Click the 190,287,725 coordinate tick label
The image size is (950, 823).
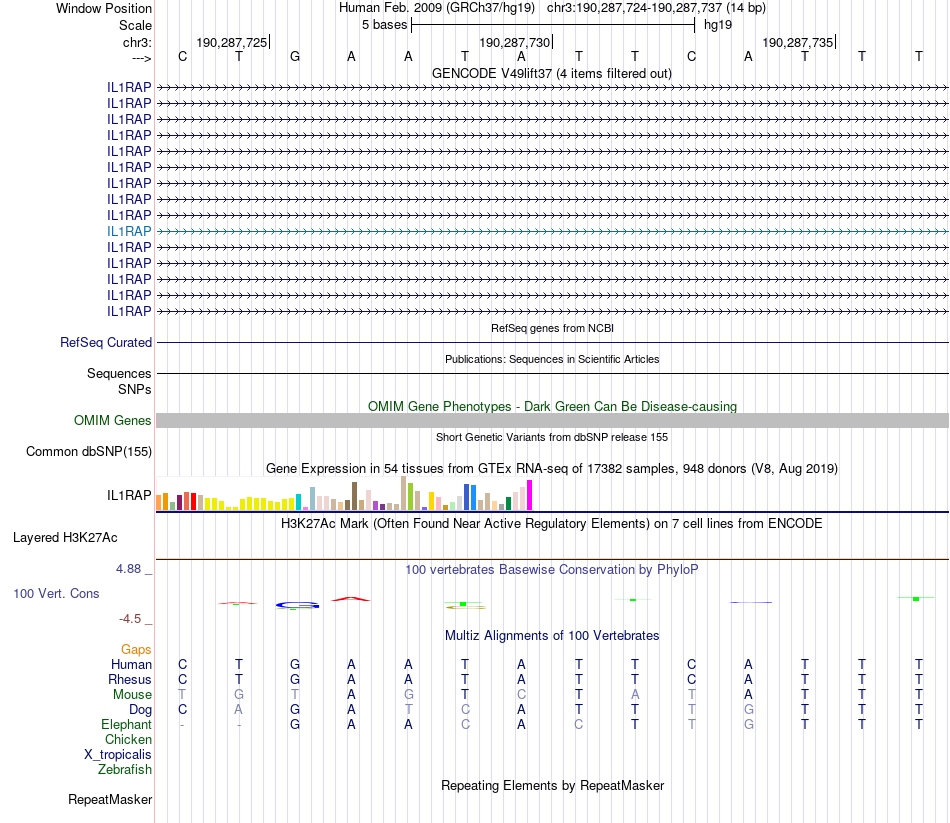click(x=231, y=42)
